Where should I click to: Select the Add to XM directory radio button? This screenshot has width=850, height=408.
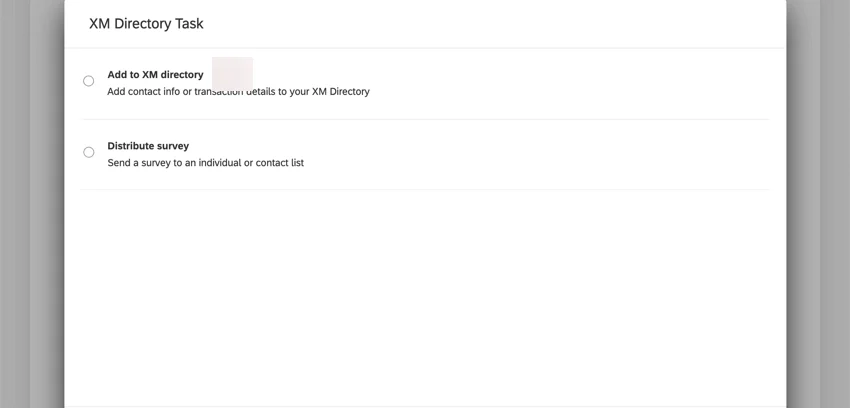(x=89, y=81)
